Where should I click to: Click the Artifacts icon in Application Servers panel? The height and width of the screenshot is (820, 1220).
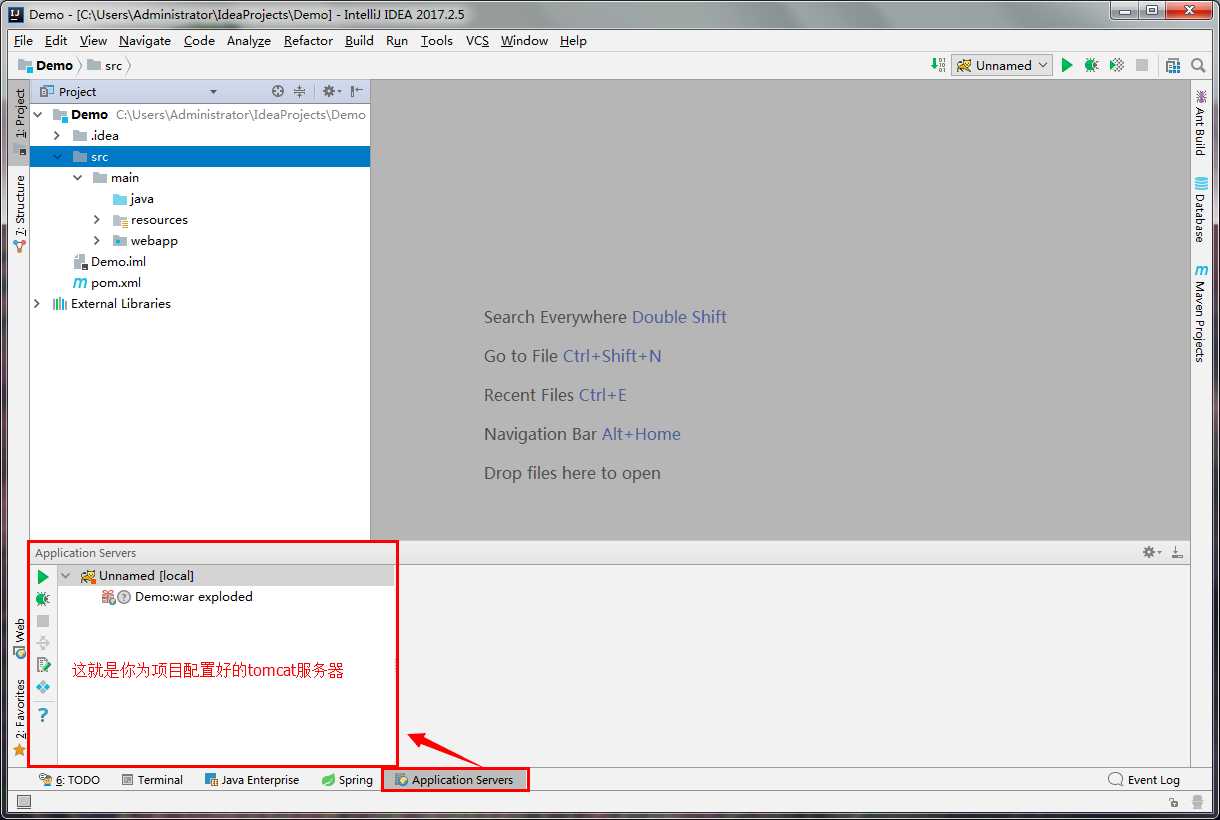pos(43,688)
